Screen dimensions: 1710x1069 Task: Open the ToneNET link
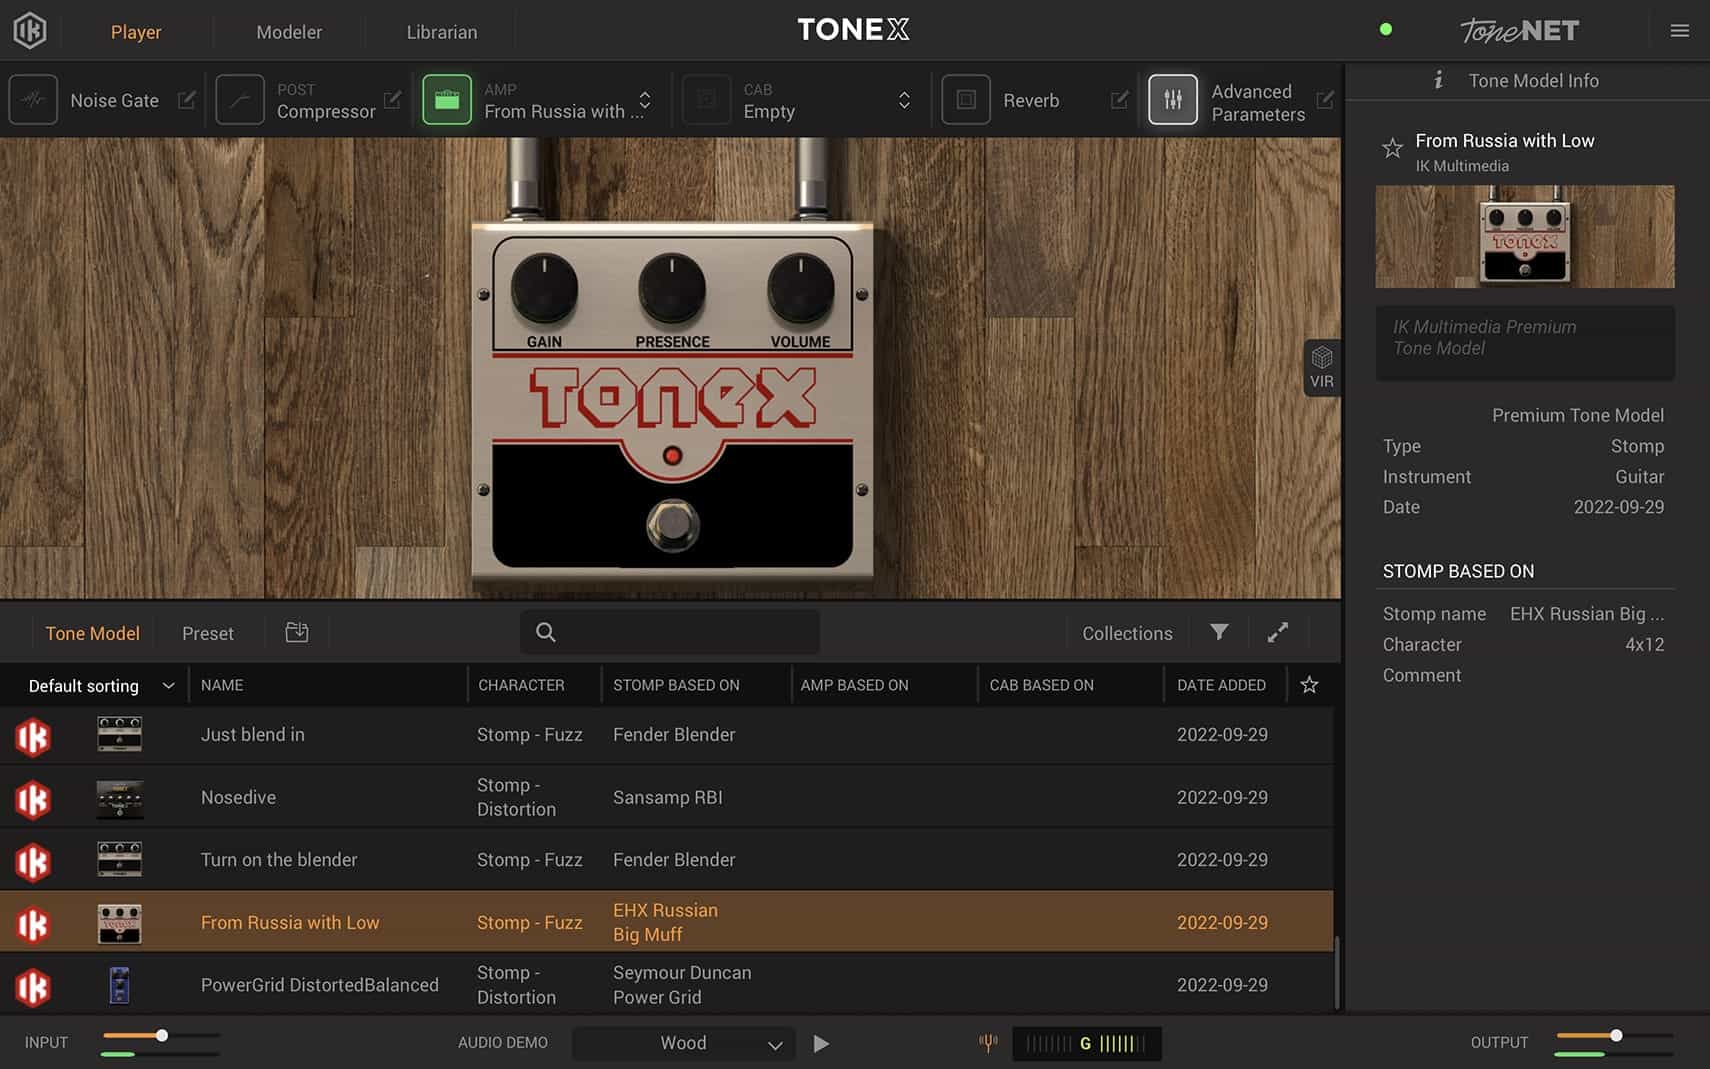coord(1519,31)
